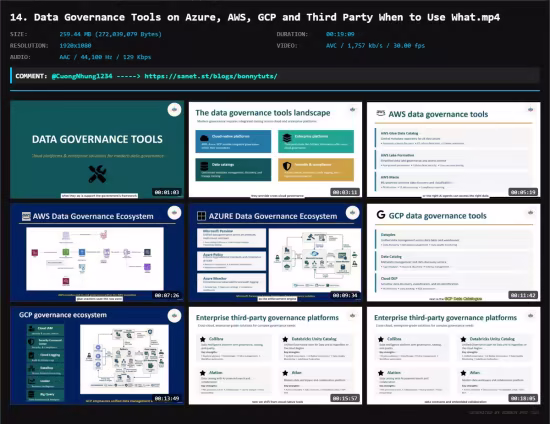Click the AWS Lake Formation entry
Screen dimensions: 550x424
[452, 160]
